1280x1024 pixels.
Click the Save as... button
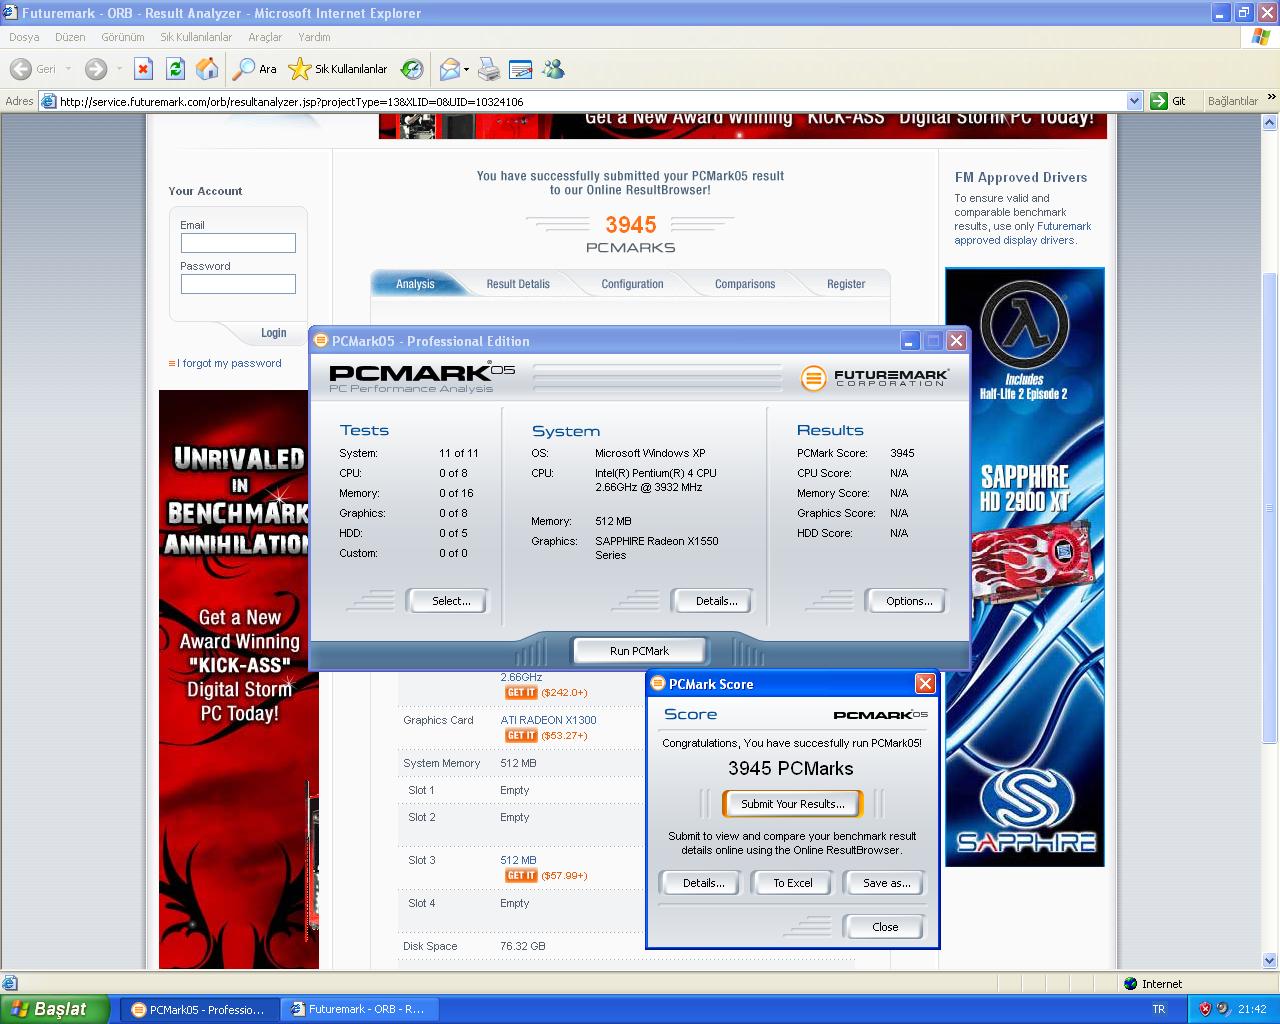coord(886,883)
